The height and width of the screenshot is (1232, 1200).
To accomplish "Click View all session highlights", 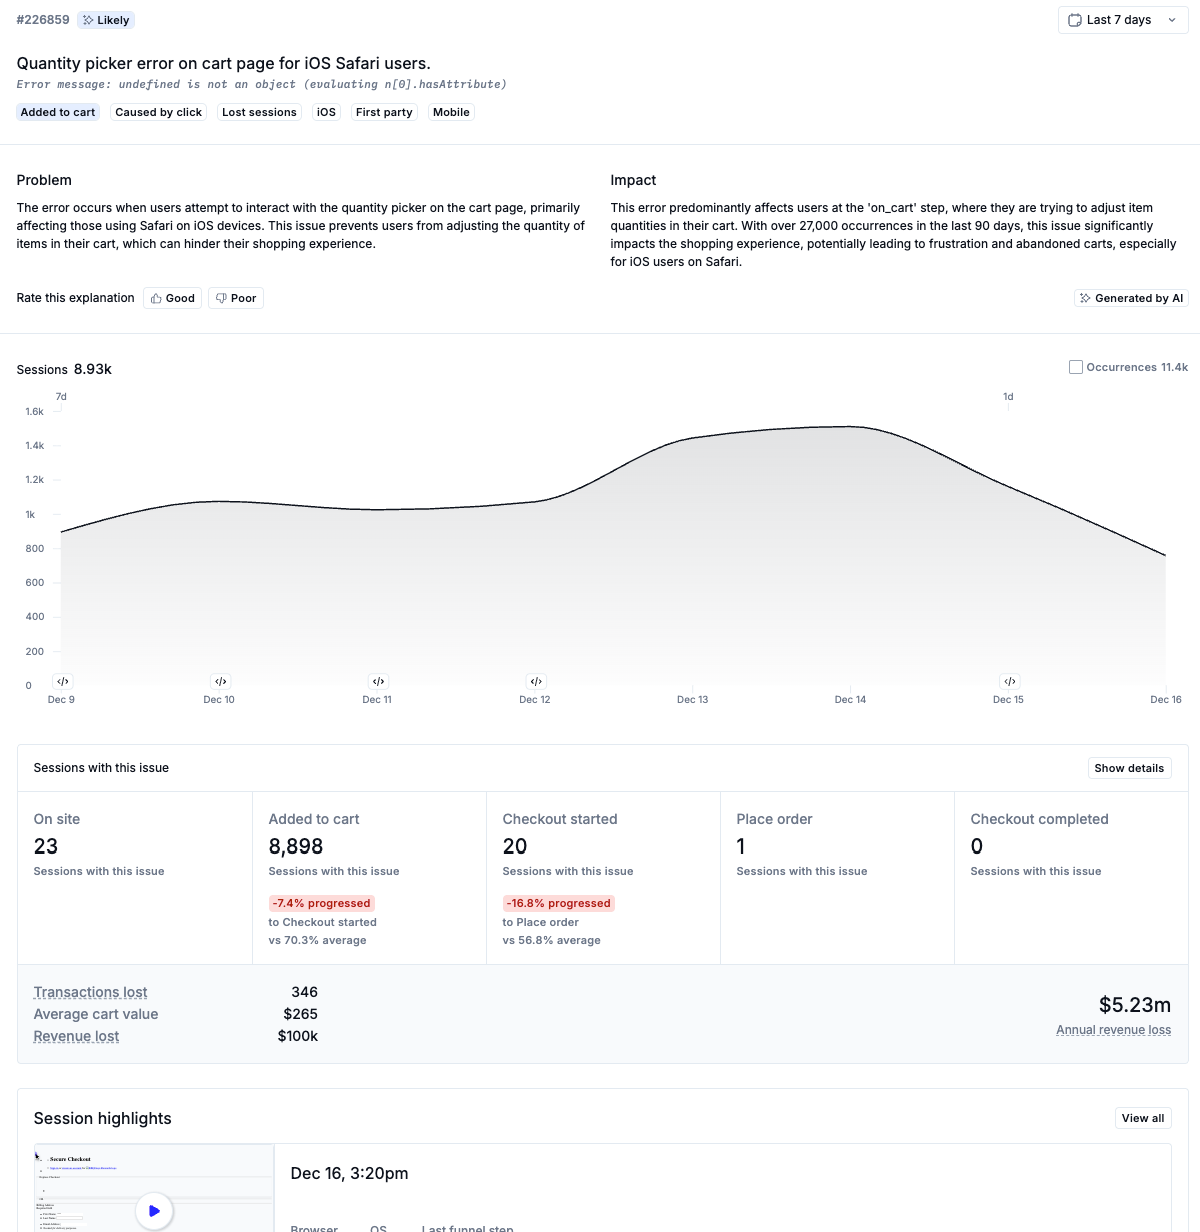I will [x=1142, y=1118].
